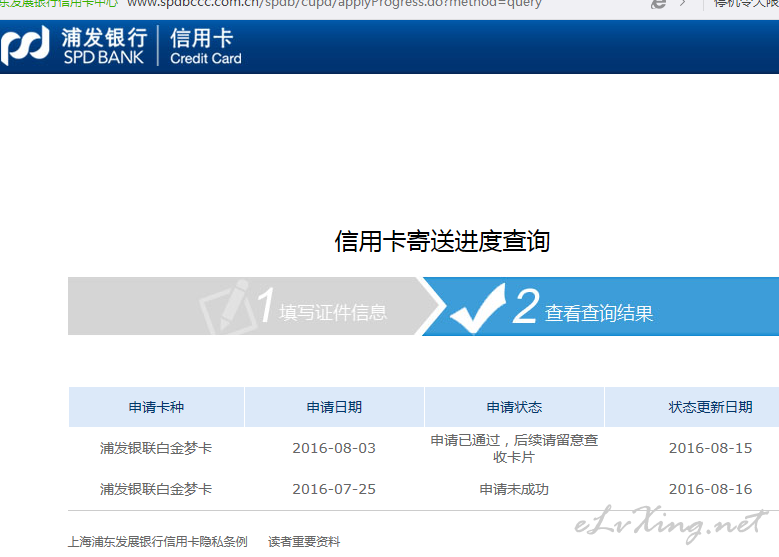Click the 申请卡种 column header
The width and height of the screenshot is (779, 557).
tap(156, 407)
